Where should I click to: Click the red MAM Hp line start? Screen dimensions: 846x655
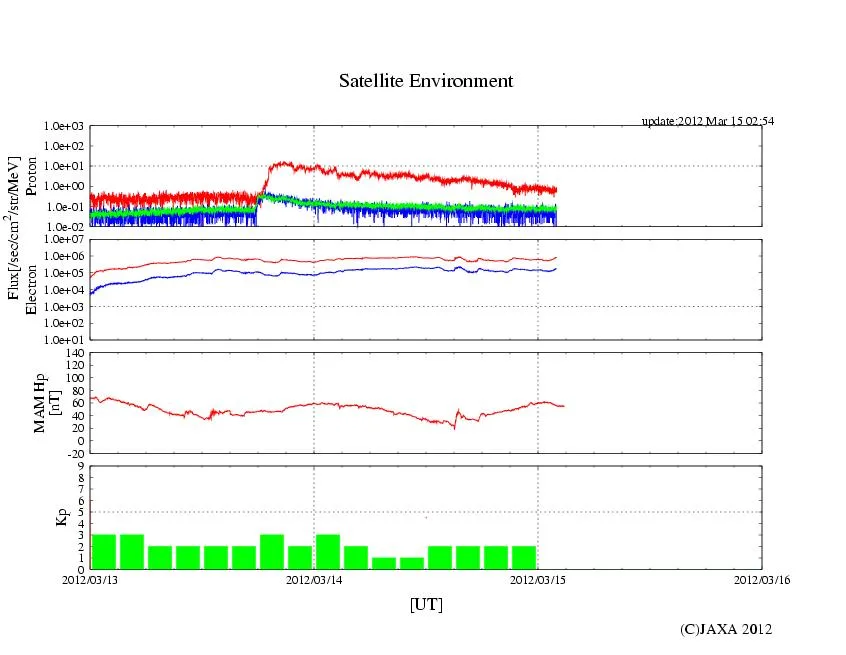click(93, 398)
